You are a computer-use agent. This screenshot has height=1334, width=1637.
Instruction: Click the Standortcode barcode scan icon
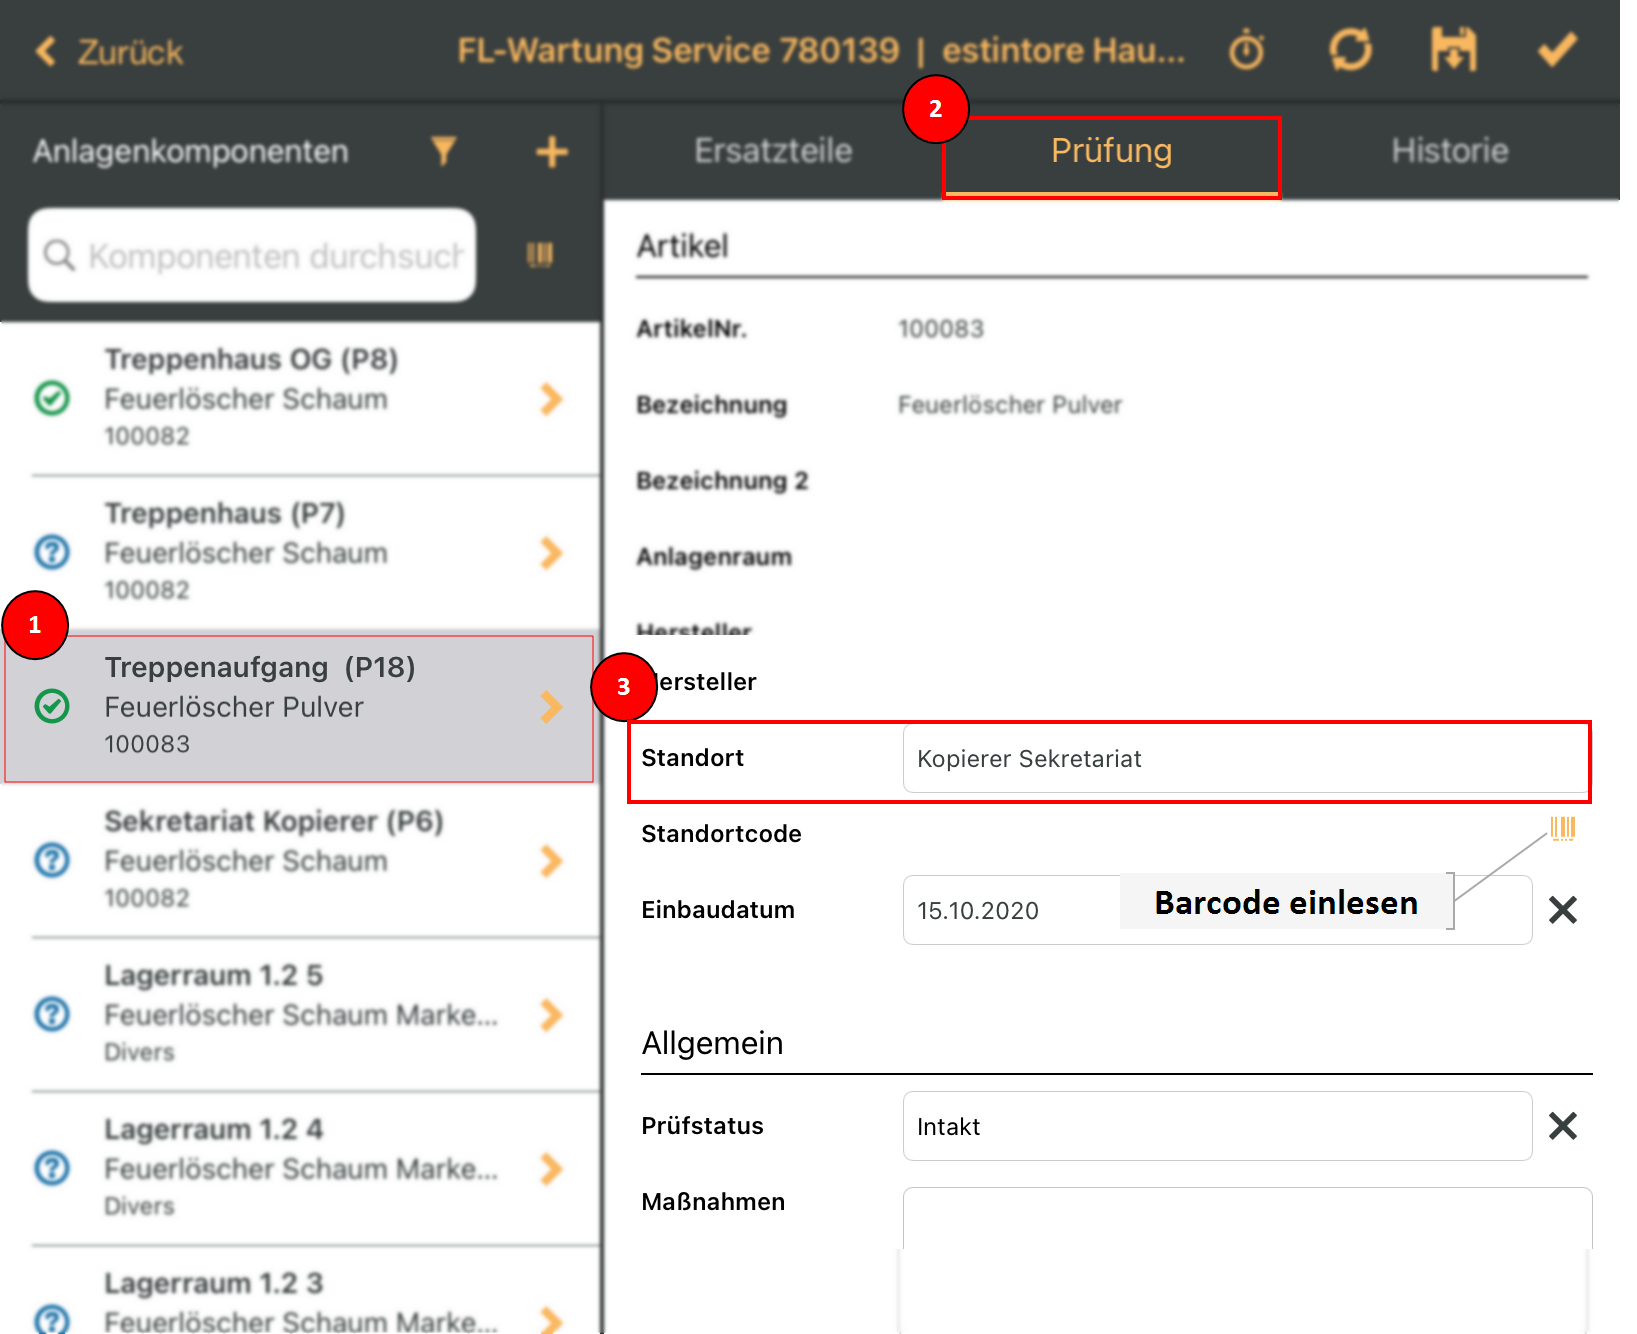click(x=1562, y=828)
